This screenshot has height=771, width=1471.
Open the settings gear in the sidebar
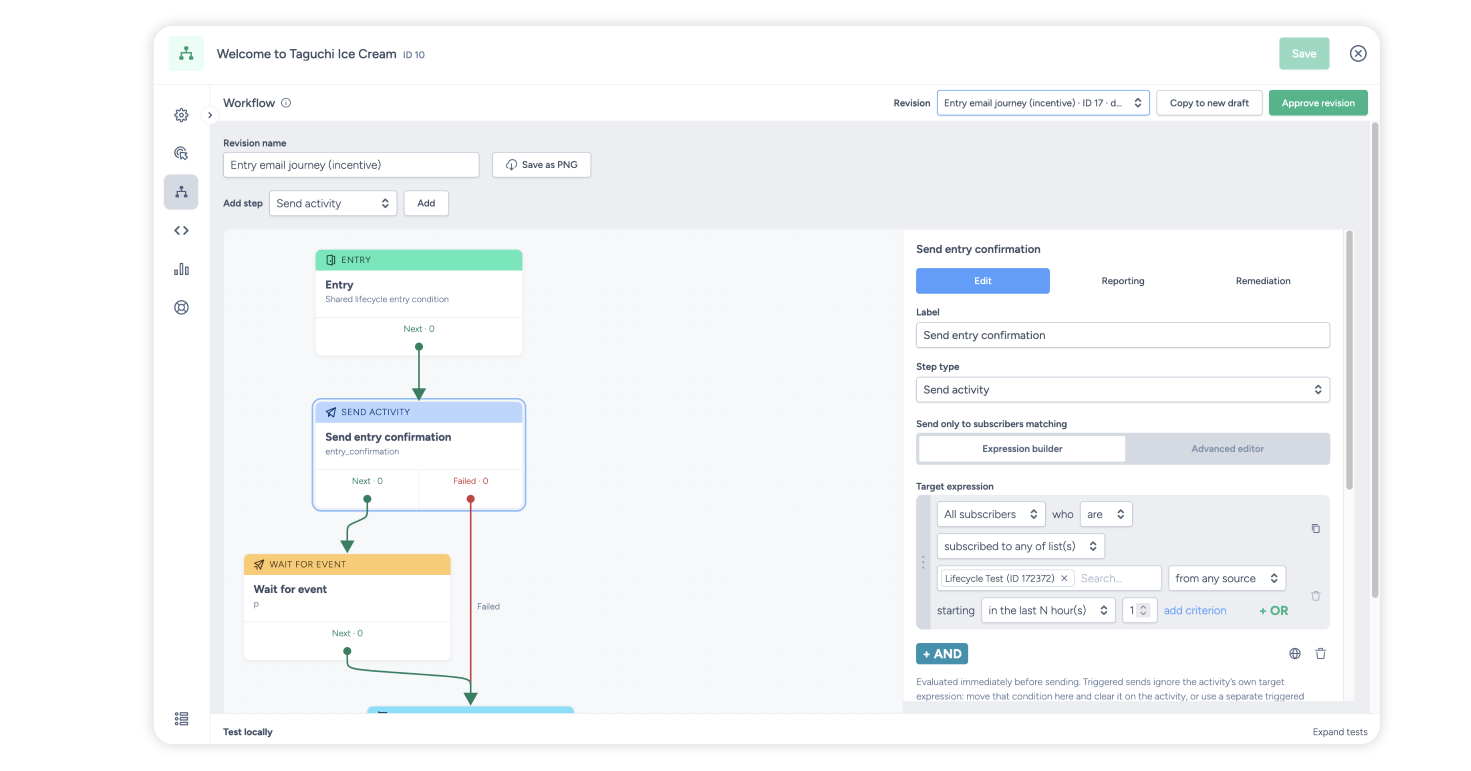coord(181,115)
